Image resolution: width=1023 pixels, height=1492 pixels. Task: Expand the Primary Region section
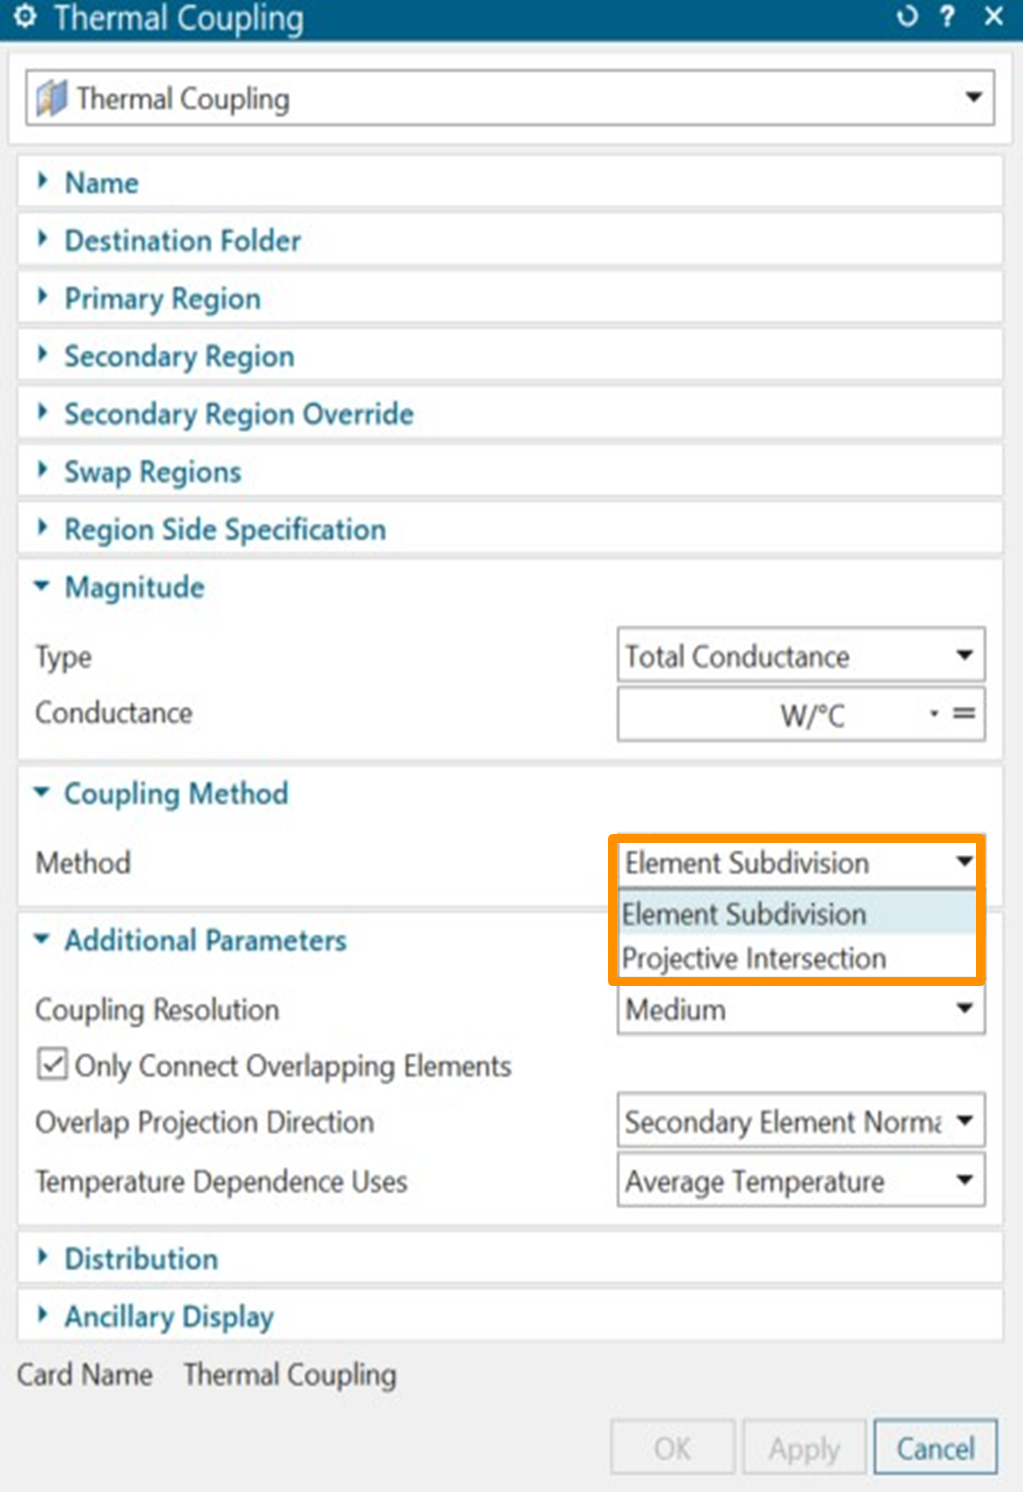pos(161,299)
